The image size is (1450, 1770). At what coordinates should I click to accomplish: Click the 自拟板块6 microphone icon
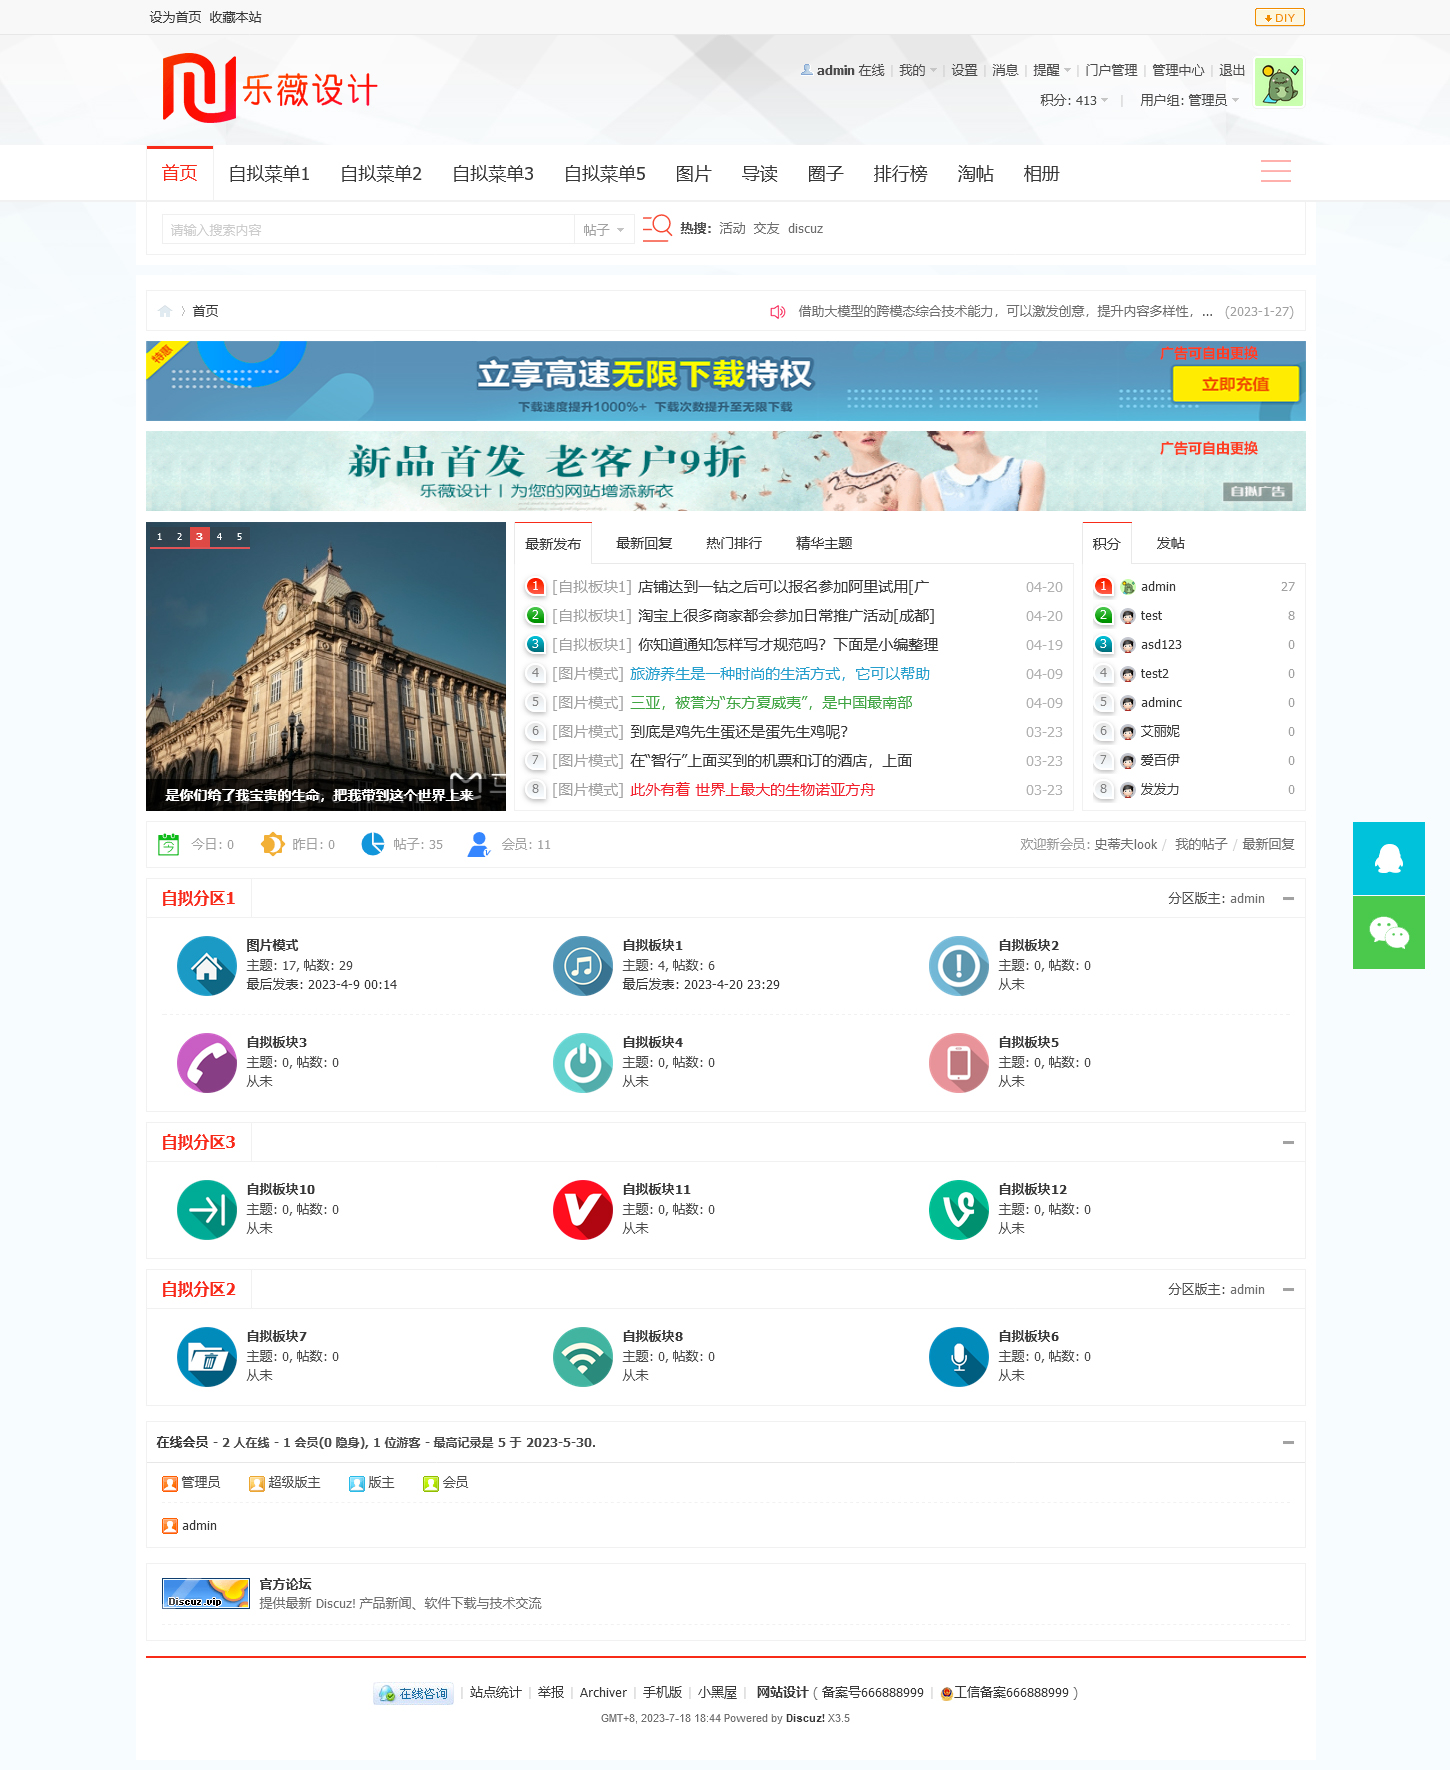(x=959, y=1357)
